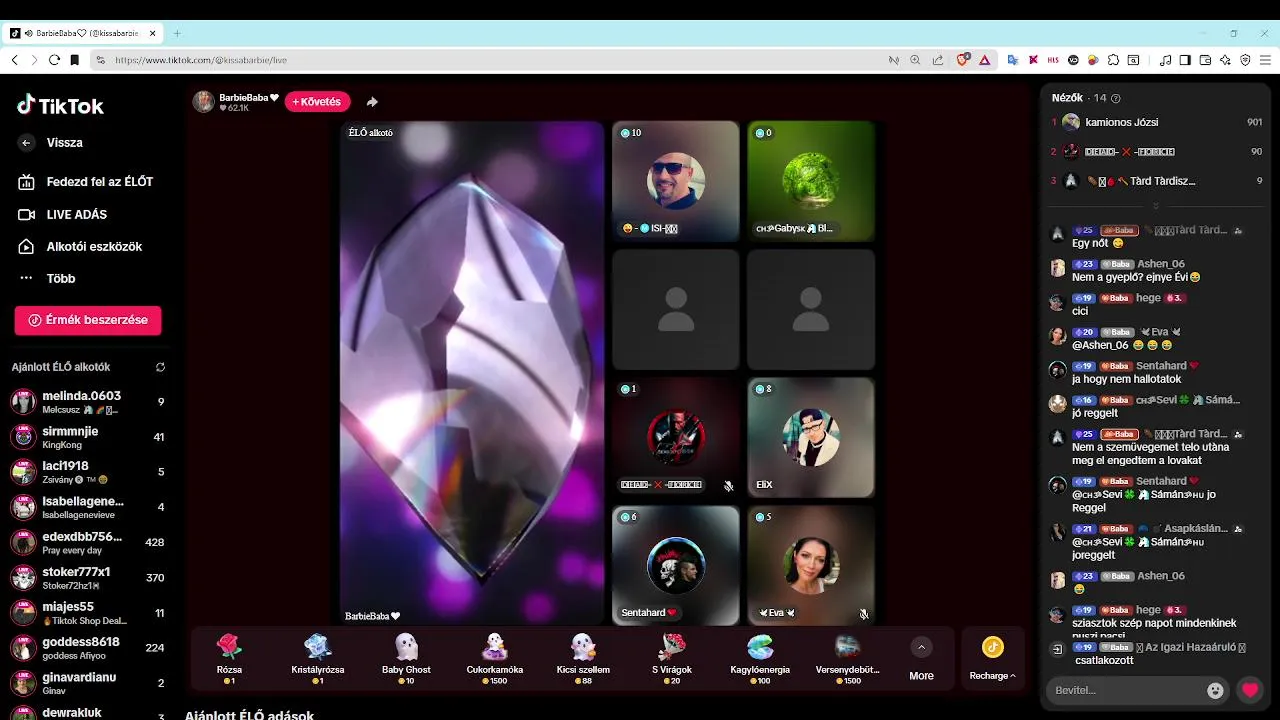Open a new browser tab
The image size is (1280, 720).
click(177, 33)
